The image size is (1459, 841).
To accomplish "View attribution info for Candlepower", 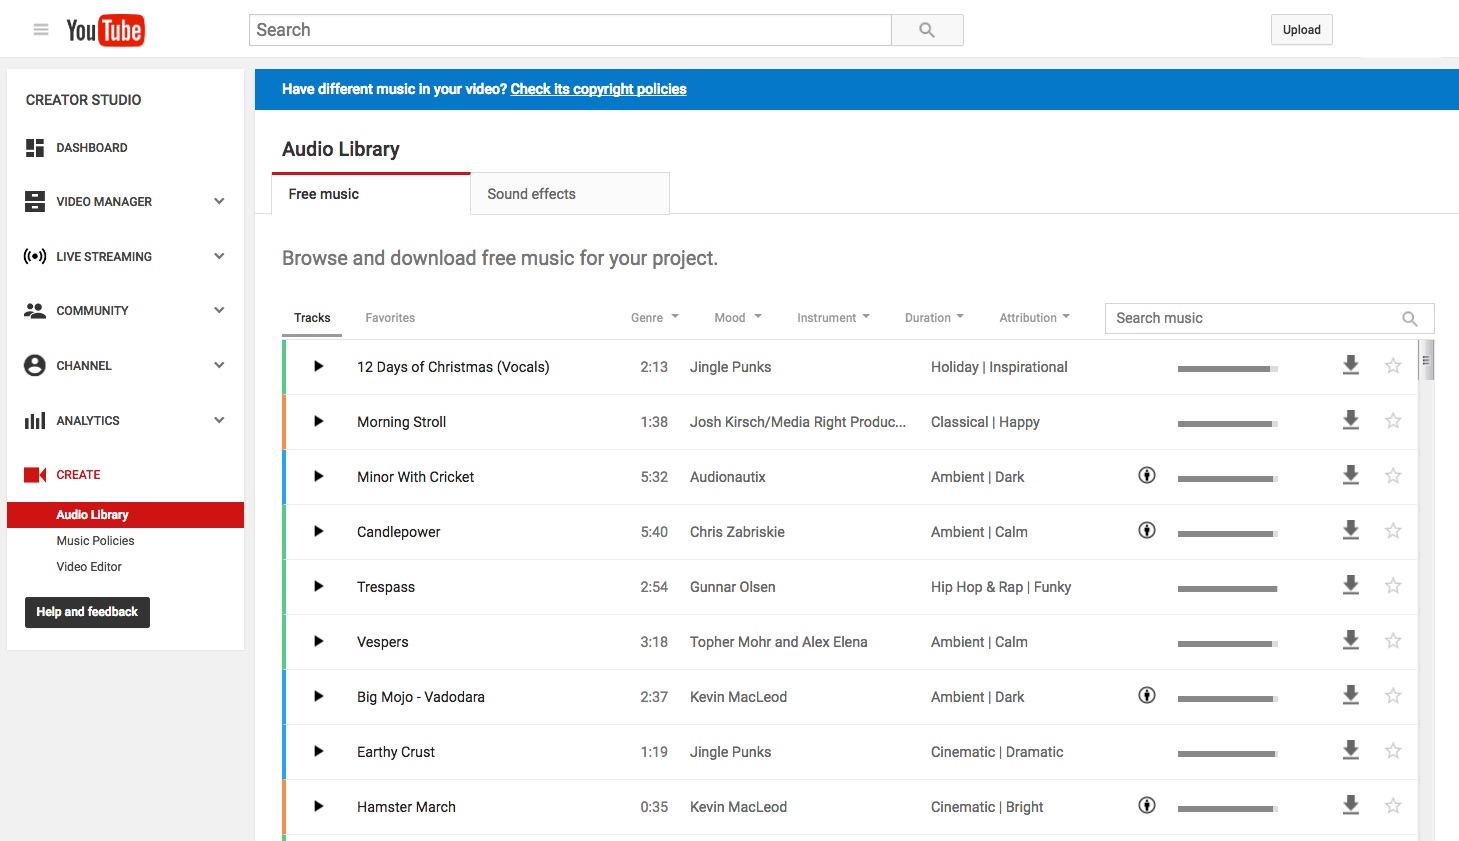I will click(x=1147, y=530).
